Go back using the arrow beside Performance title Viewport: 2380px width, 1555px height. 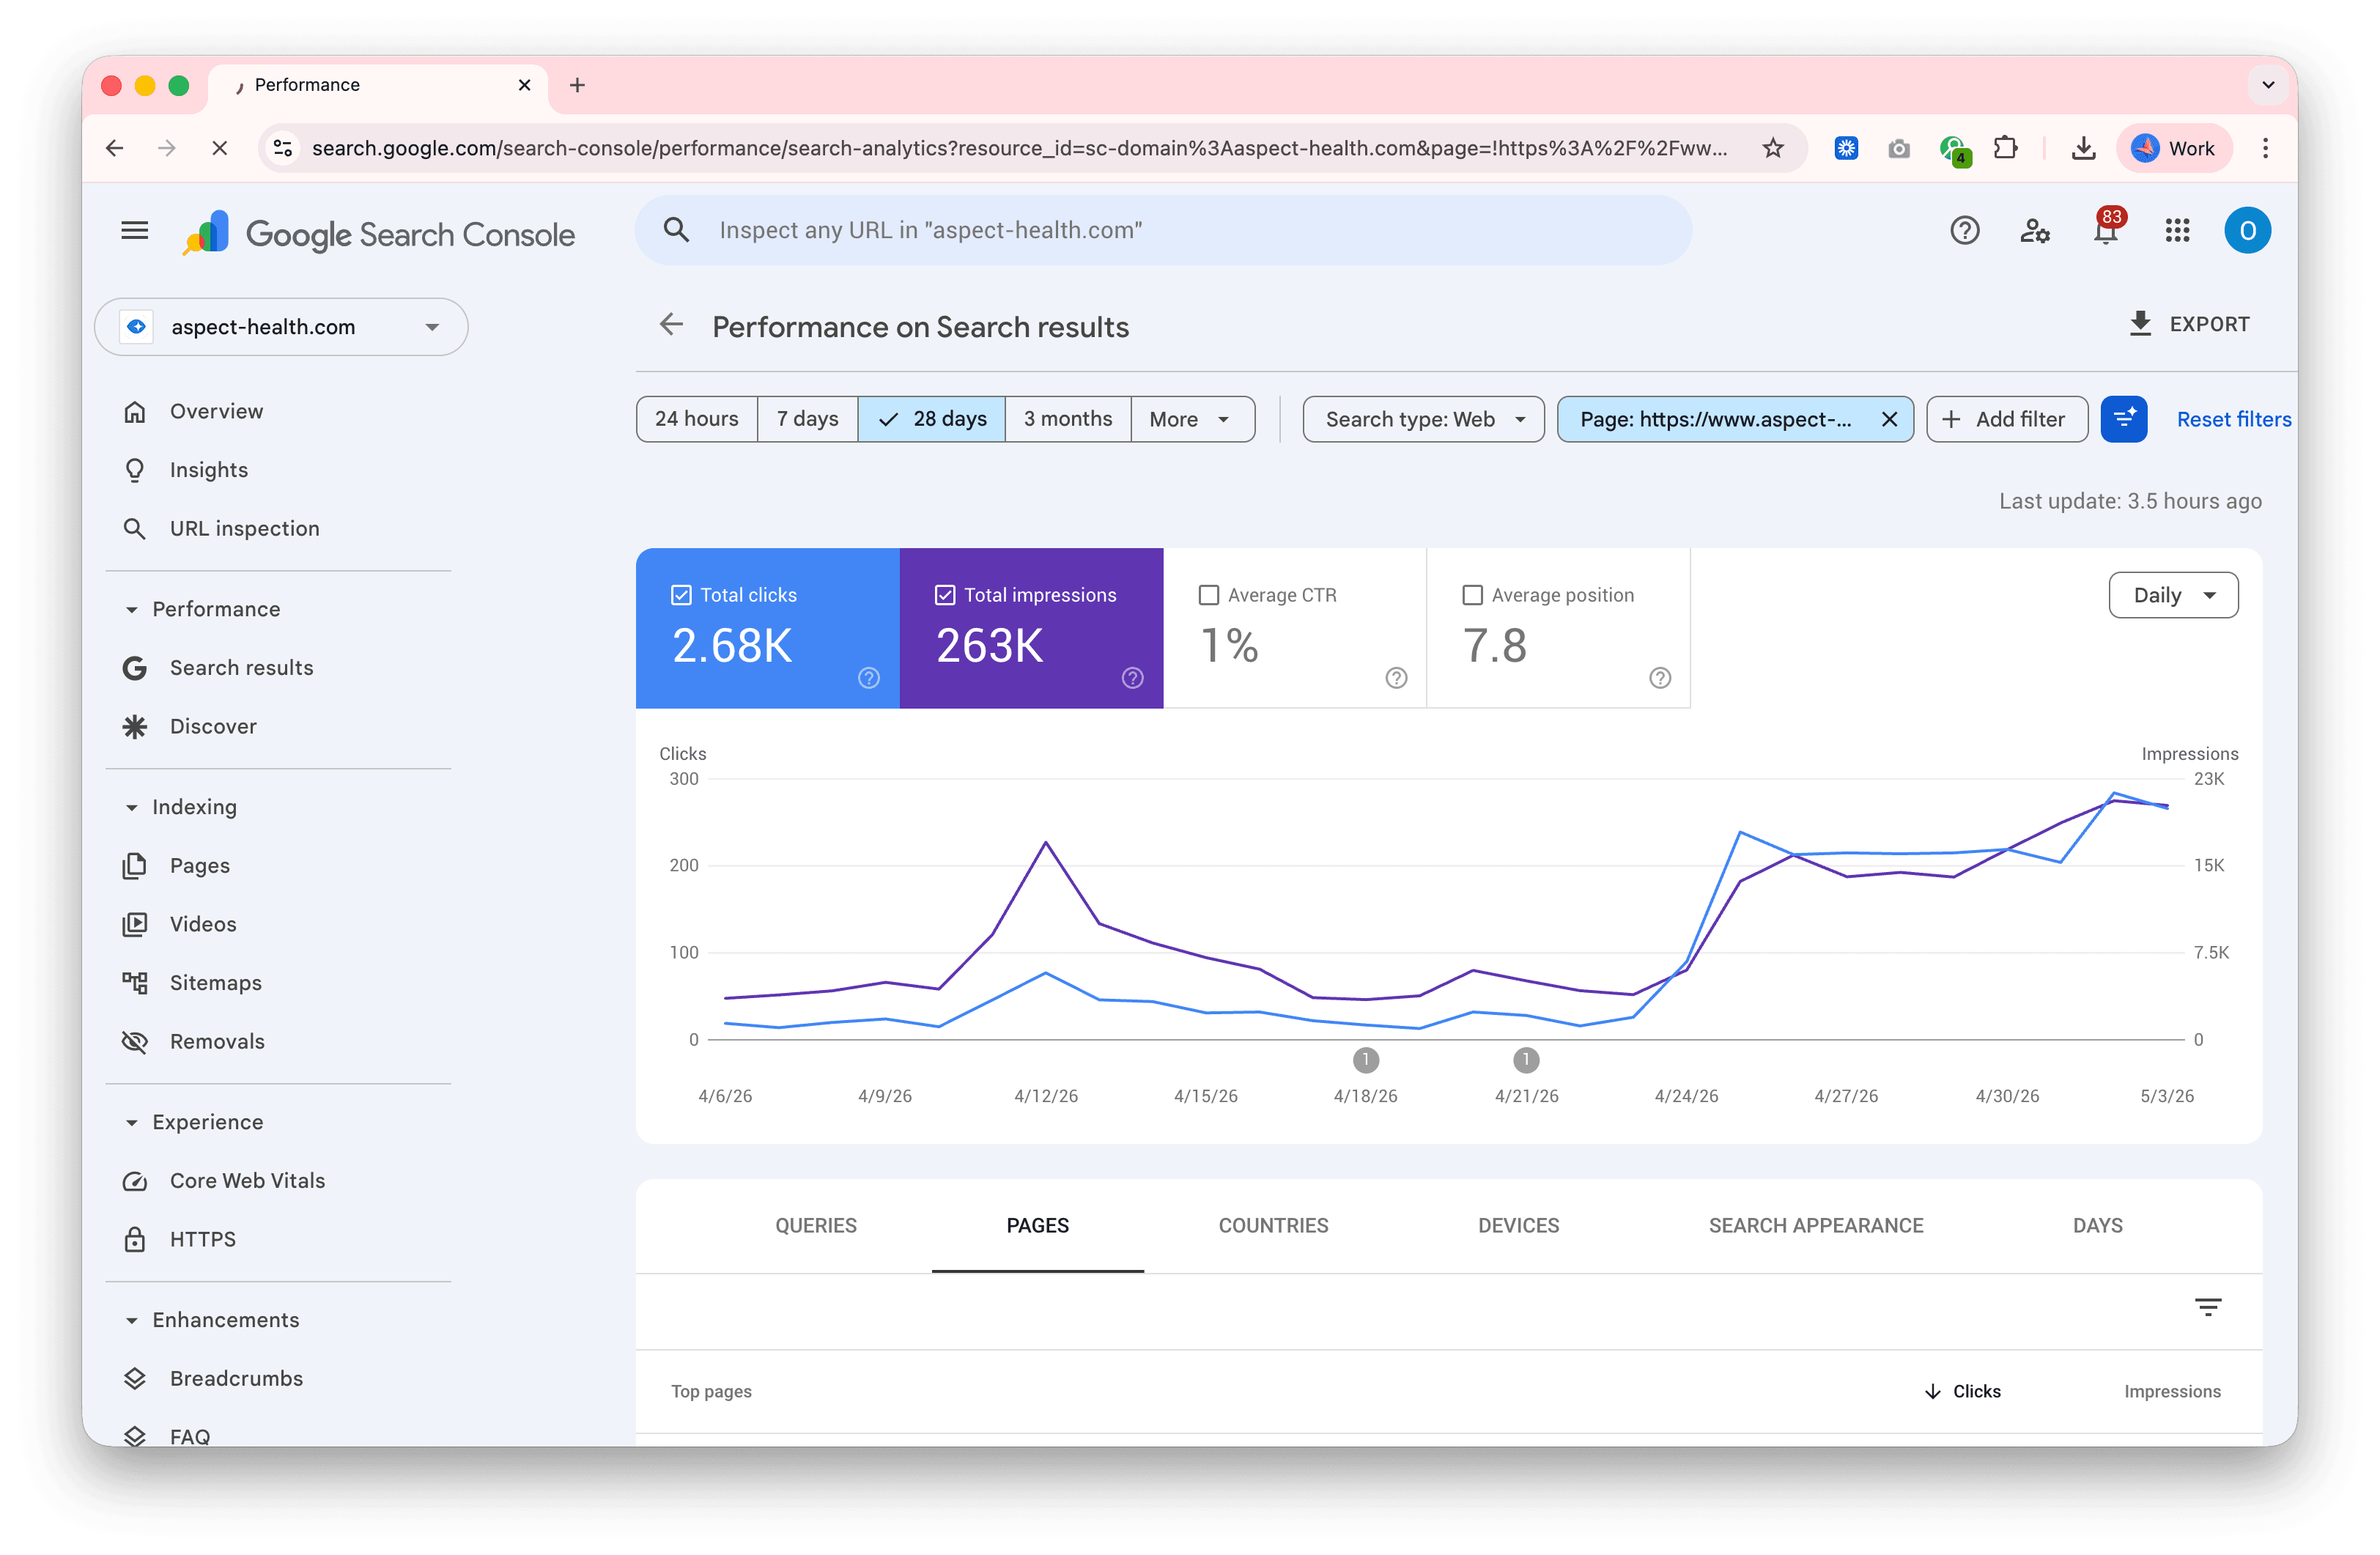click(x=671, y=324)
